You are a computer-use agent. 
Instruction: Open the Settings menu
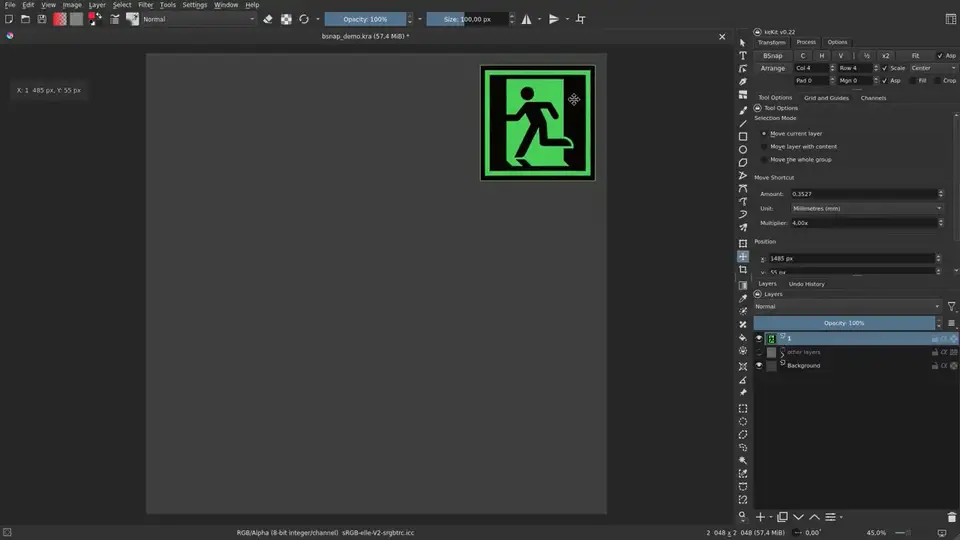(195, 4)
